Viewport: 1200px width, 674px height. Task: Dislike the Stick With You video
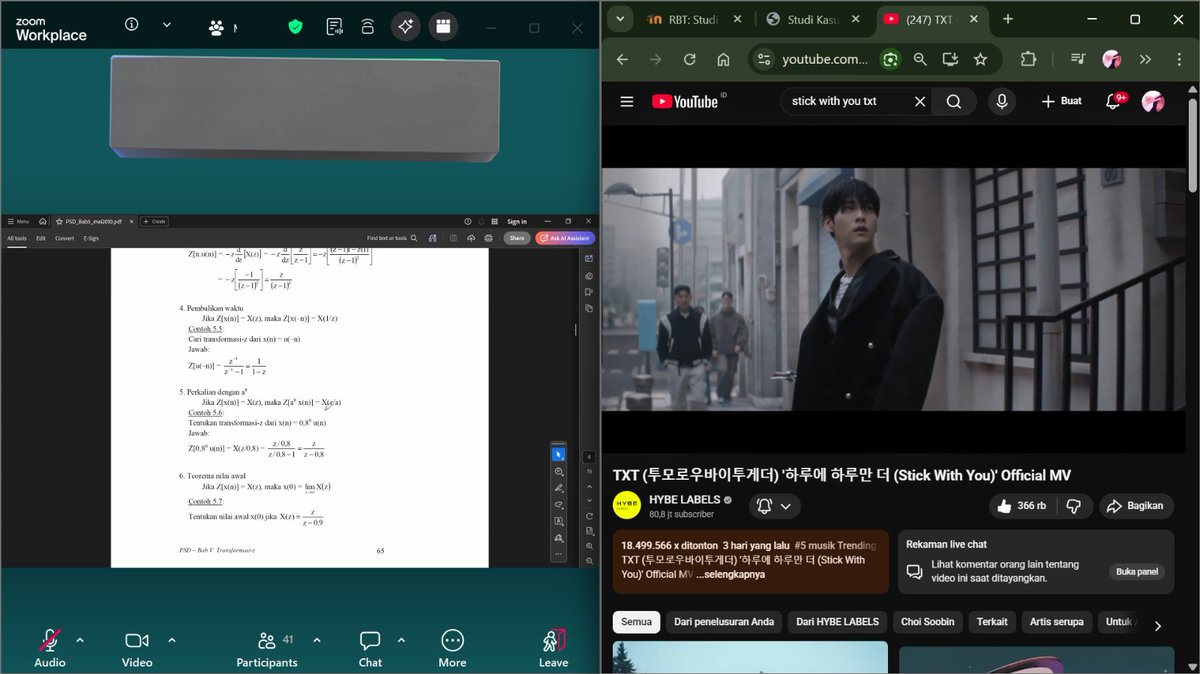(x=1073, y=506)
